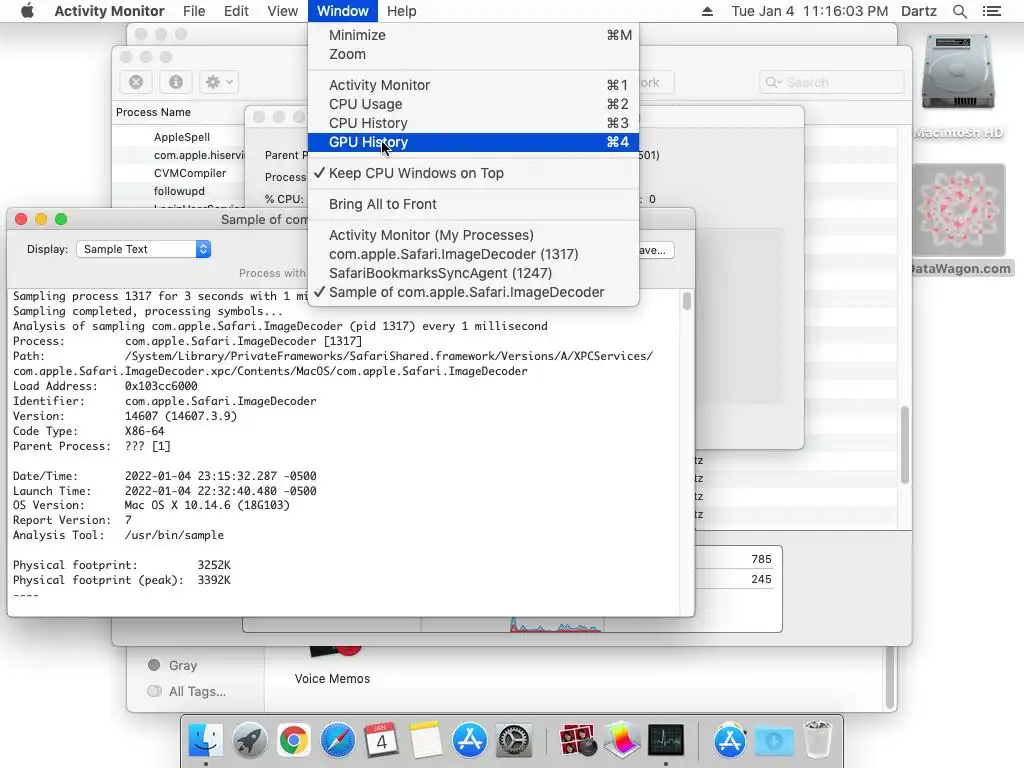The width and height of the screenshot is (1024, 768).
Task: Click the quit process X toolbar button
Action: point(136,82)
